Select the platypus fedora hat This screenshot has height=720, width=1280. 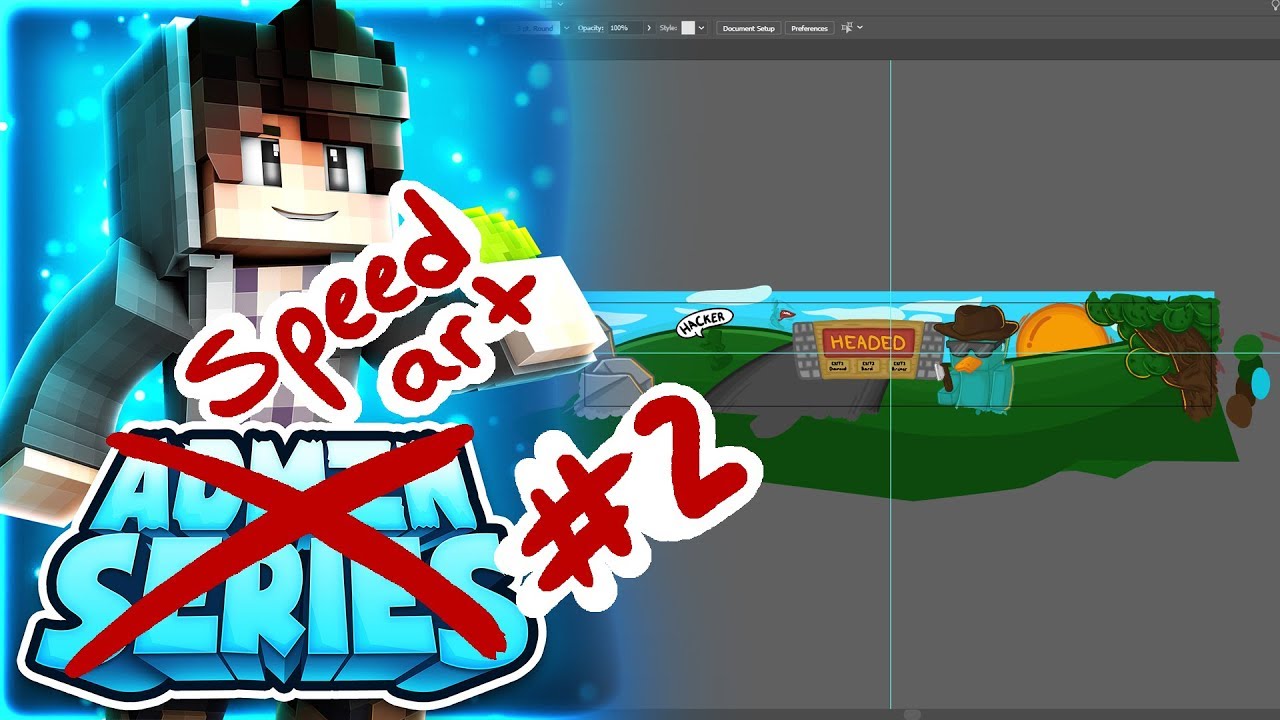click(x=975, y=324)
